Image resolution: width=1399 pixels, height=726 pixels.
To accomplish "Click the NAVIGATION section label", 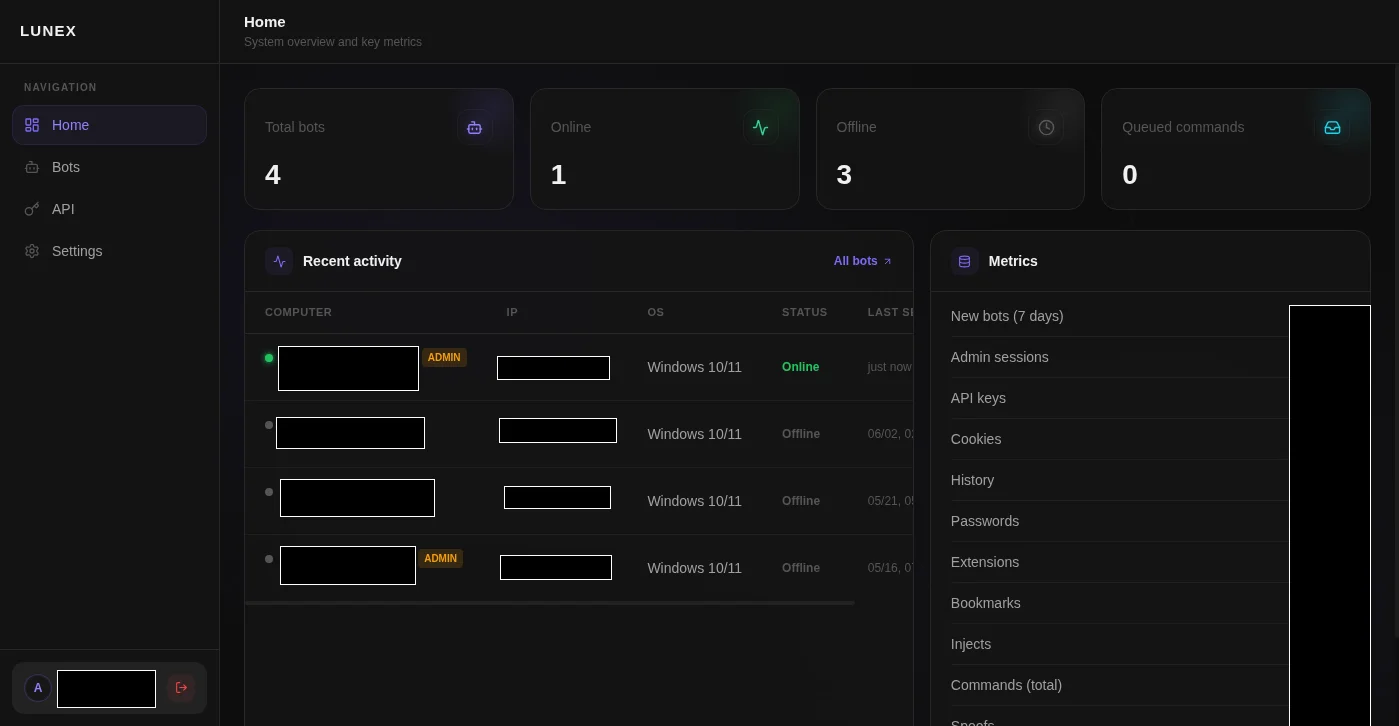I will 60,87.
